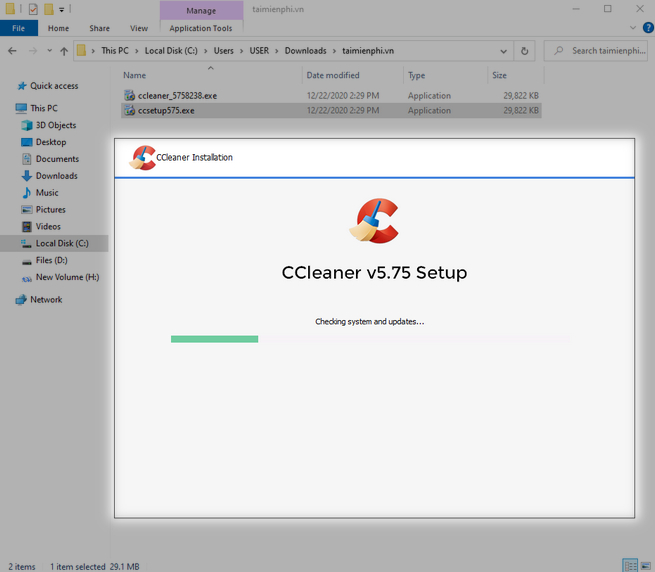The height and width of the screenshot is (572, 655).
Task: Refresh the current folder view
Action: (x=526, y=50)
